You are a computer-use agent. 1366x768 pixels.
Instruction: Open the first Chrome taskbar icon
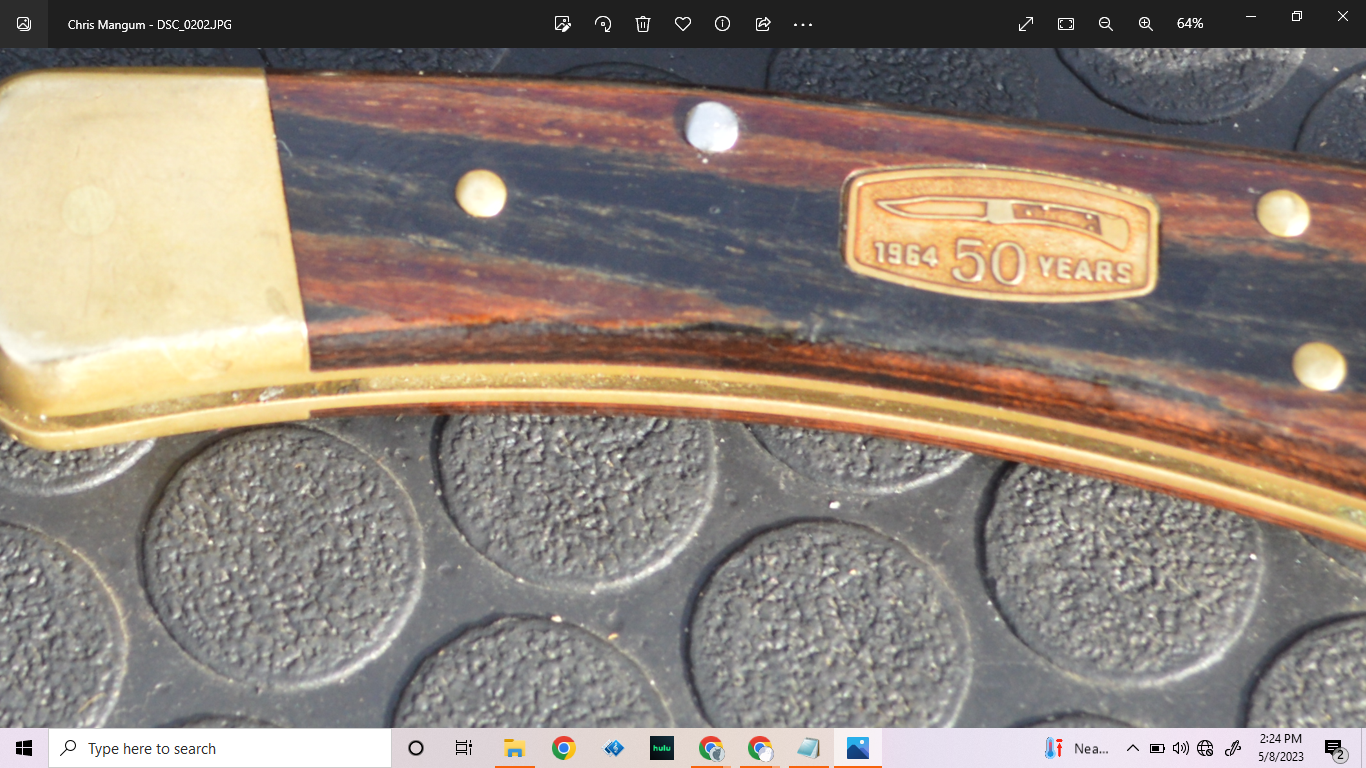[563, 748]
